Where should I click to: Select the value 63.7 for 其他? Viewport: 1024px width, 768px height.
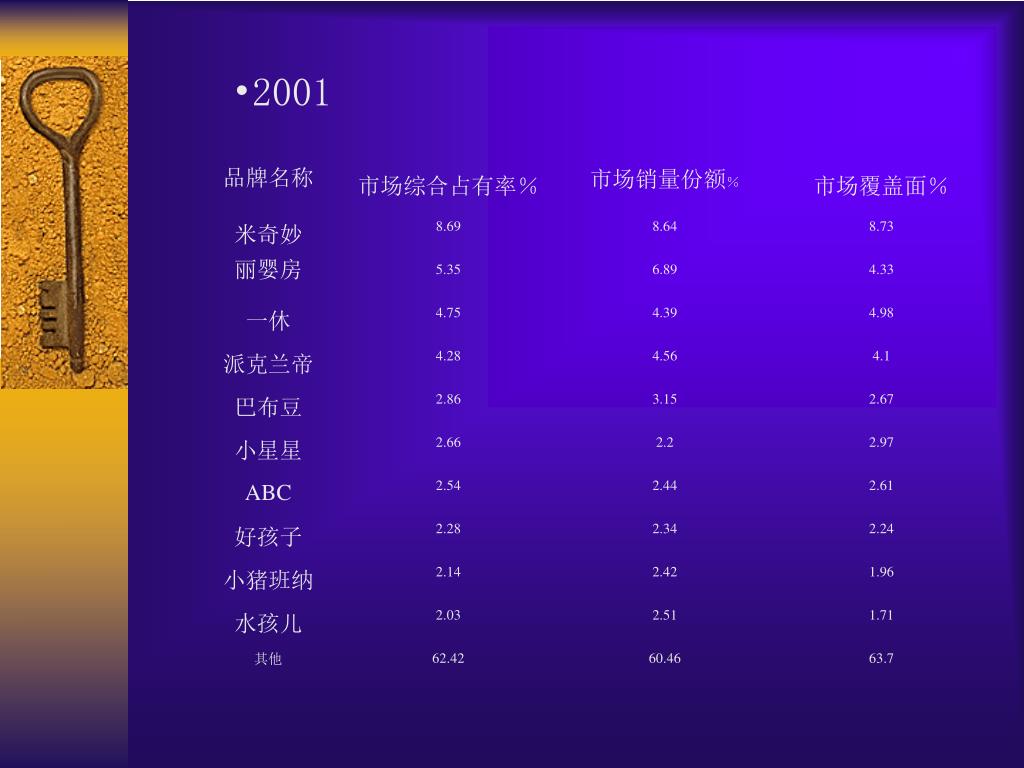tap(881, 658)
